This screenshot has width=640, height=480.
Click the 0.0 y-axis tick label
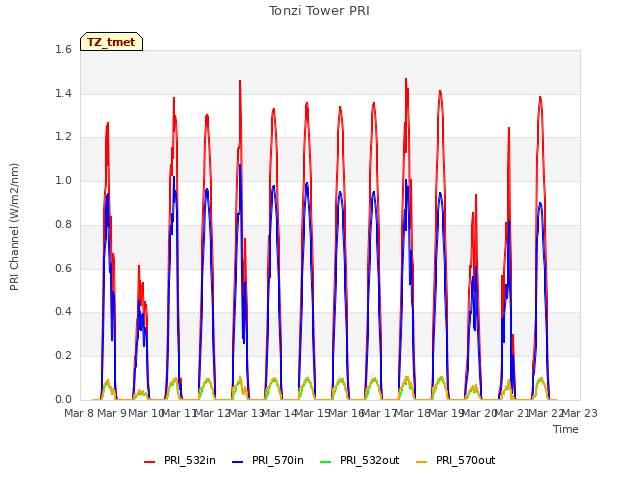pyautogui.click(x=63, y=400)
